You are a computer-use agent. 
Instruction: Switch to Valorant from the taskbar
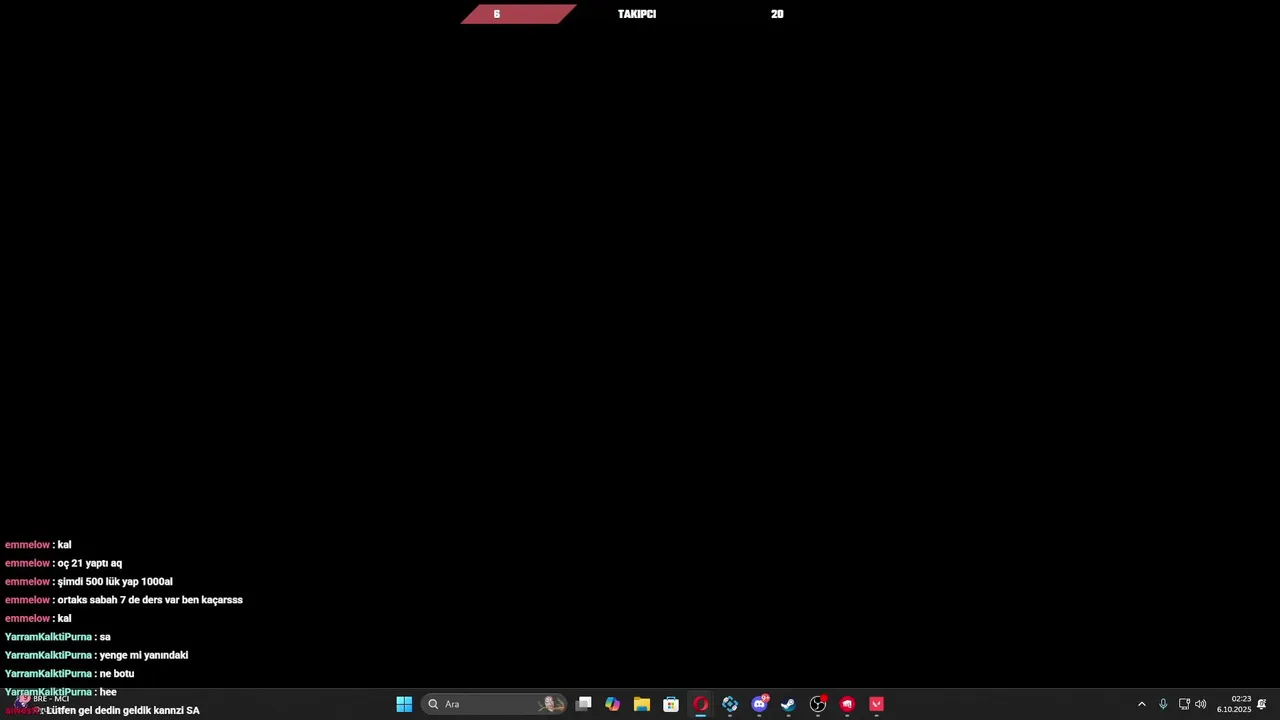(x=876, y=704)
